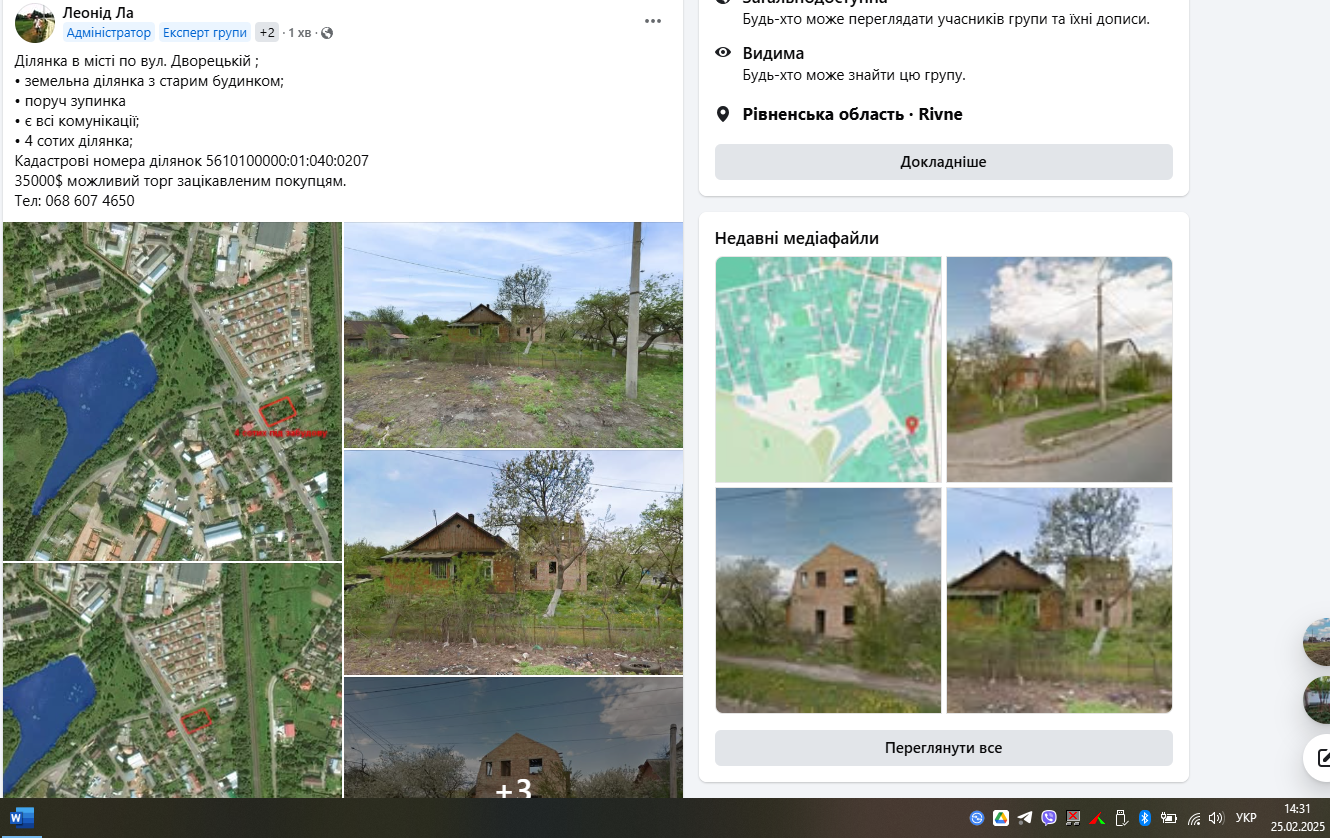This screenshot has height=838, width=1330.
Task: Open the post options three-dot menu
Action: pos(653,21)
